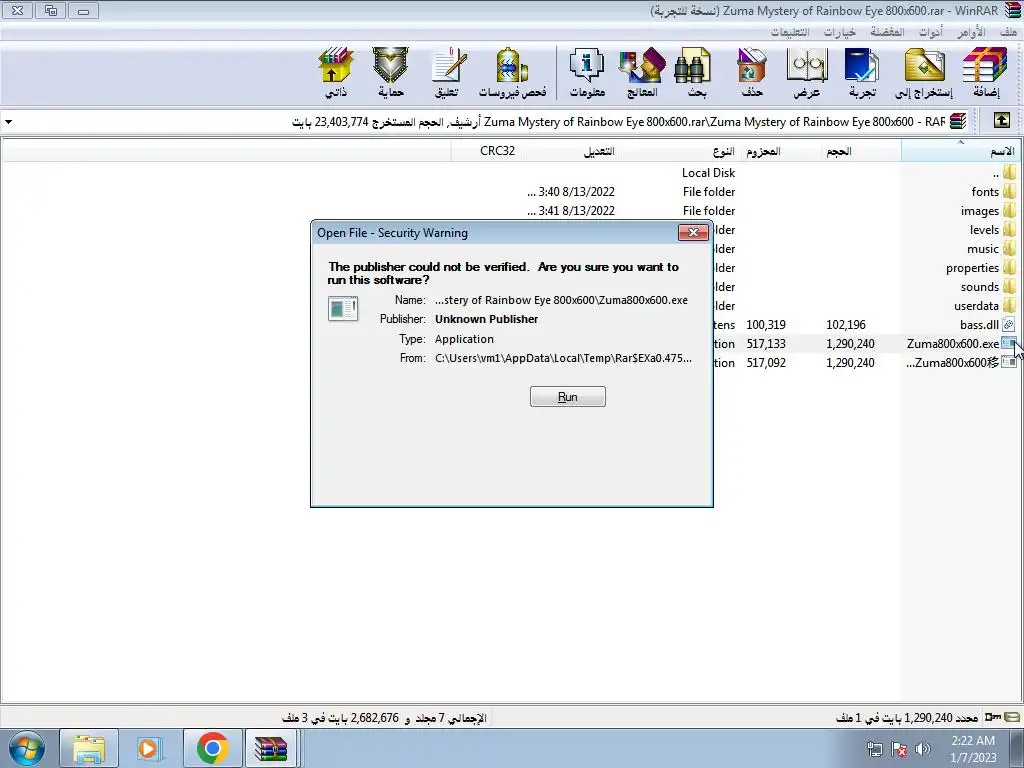Click the Delete (حذف) toolbar icon
The image size is (1024, 768).
[x=752, y=72]
